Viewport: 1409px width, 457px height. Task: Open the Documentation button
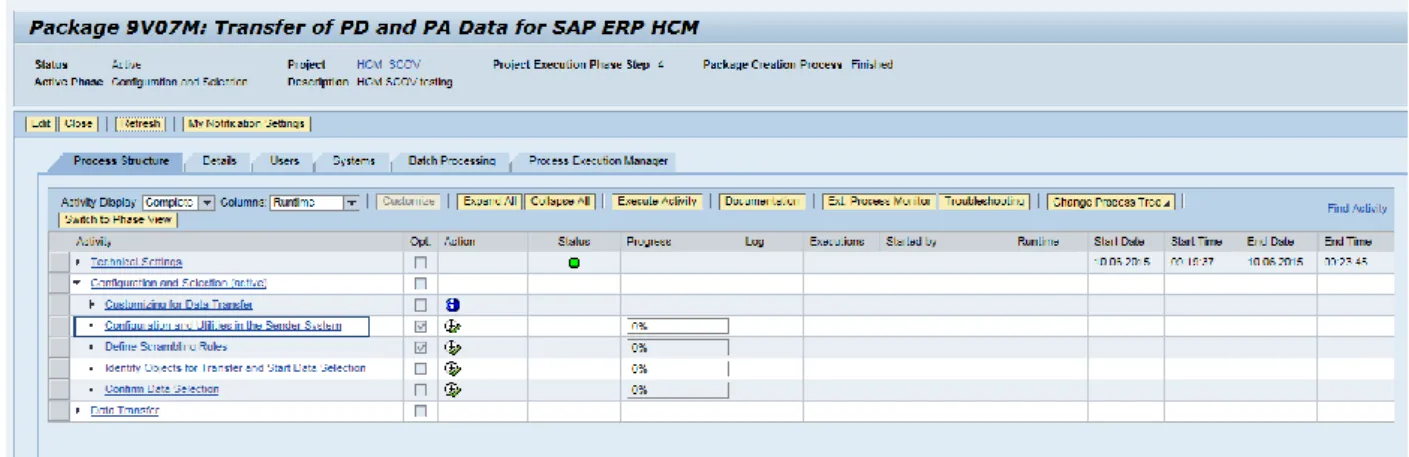click(x=763, y=202)
